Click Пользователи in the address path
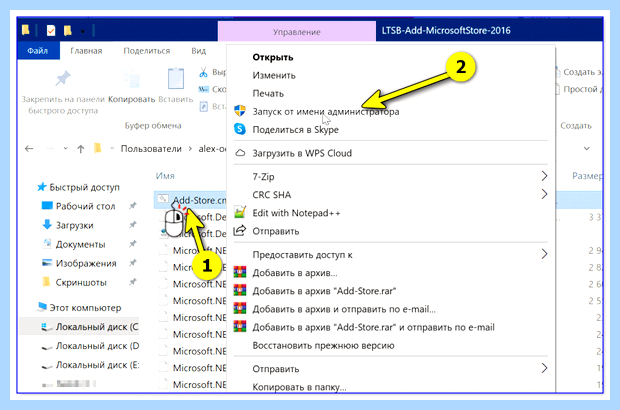 [151, 149]
